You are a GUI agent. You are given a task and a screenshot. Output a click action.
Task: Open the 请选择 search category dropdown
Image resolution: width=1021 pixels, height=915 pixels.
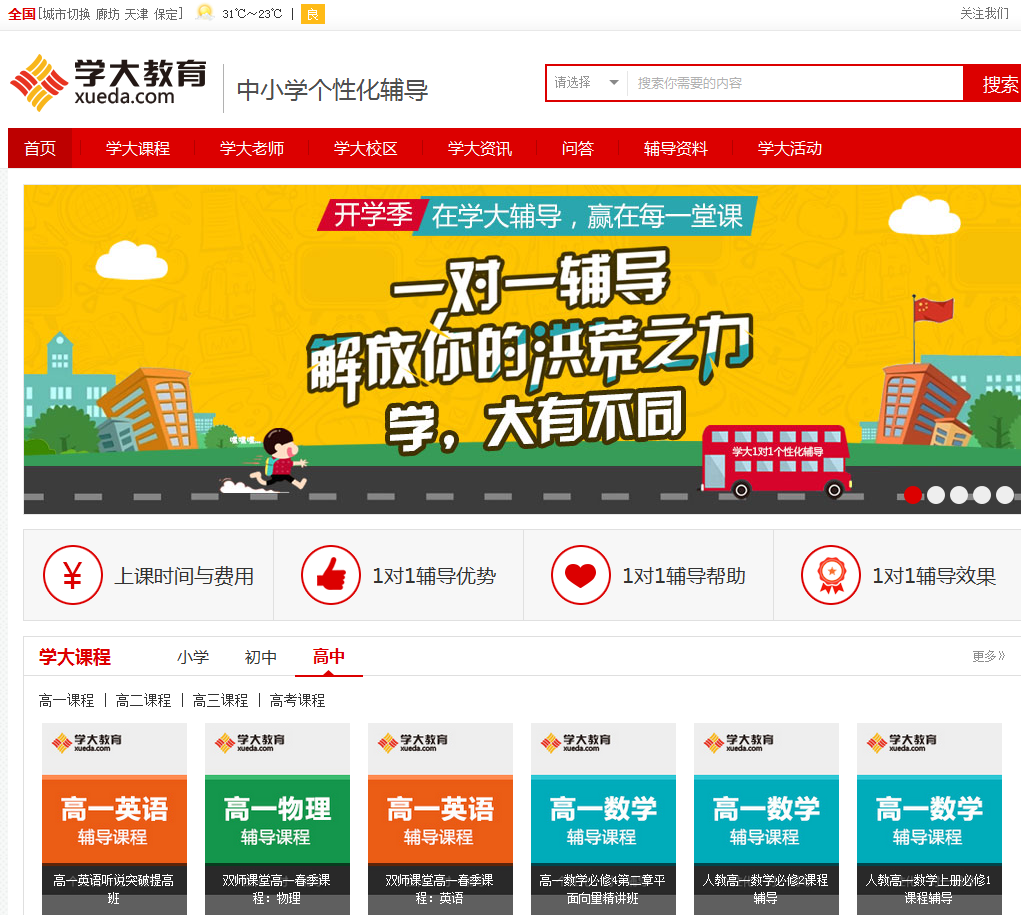(586, 83)
